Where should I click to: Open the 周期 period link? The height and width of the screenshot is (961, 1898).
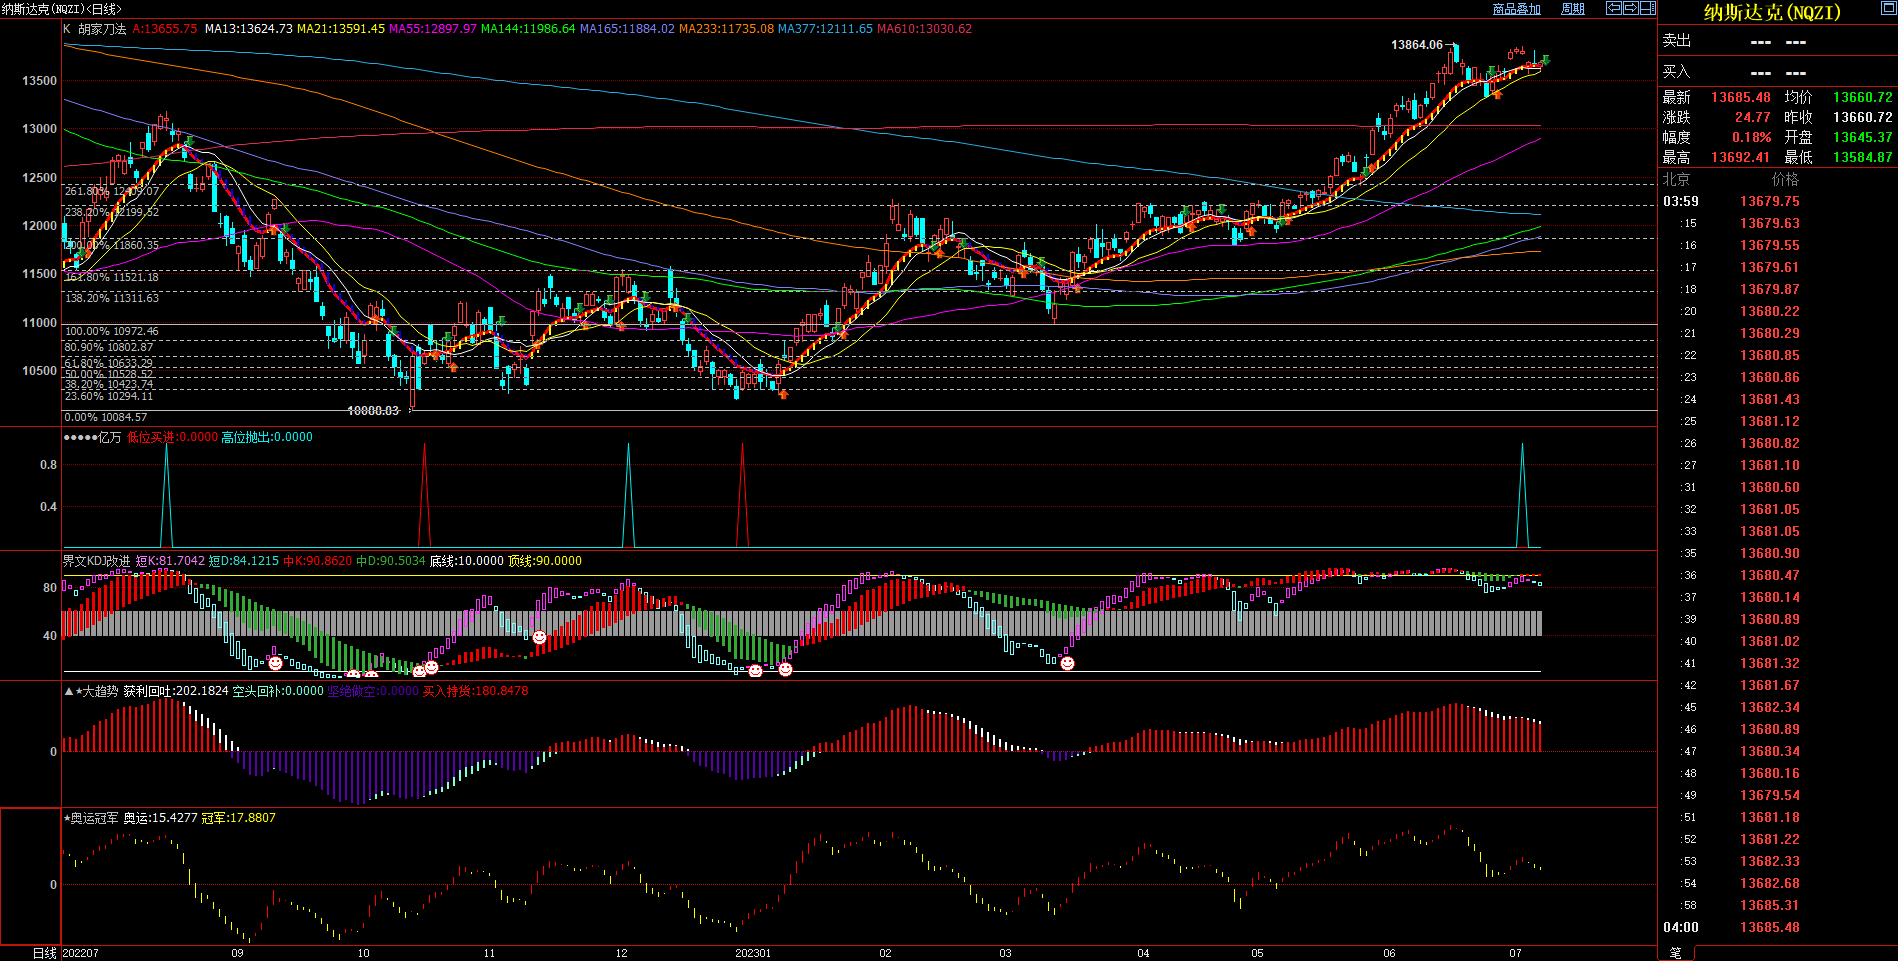tap(1573, 9)
